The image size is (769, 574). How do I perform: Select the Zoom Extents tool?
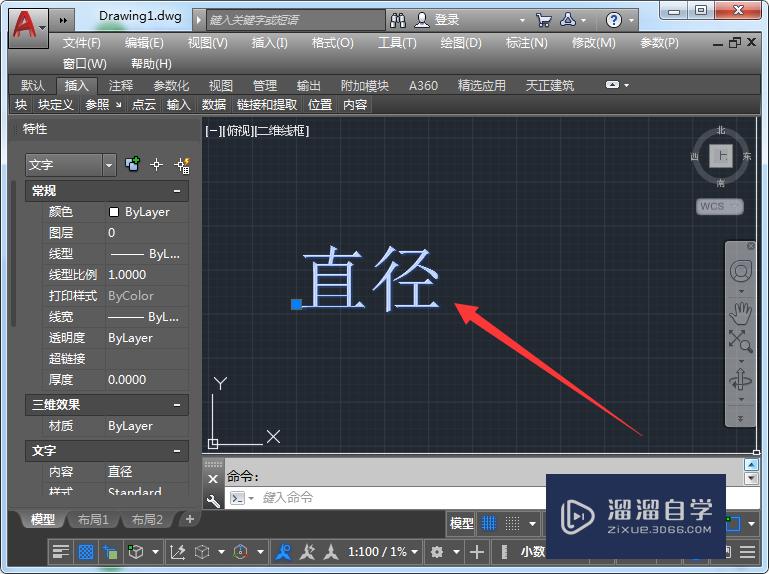[x=741, y=341]
